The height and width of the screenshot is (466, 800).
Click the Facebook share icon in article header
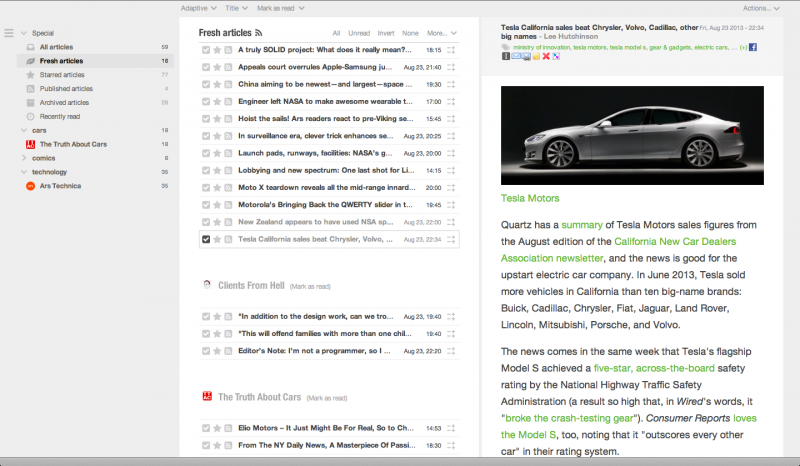(753, 47)
